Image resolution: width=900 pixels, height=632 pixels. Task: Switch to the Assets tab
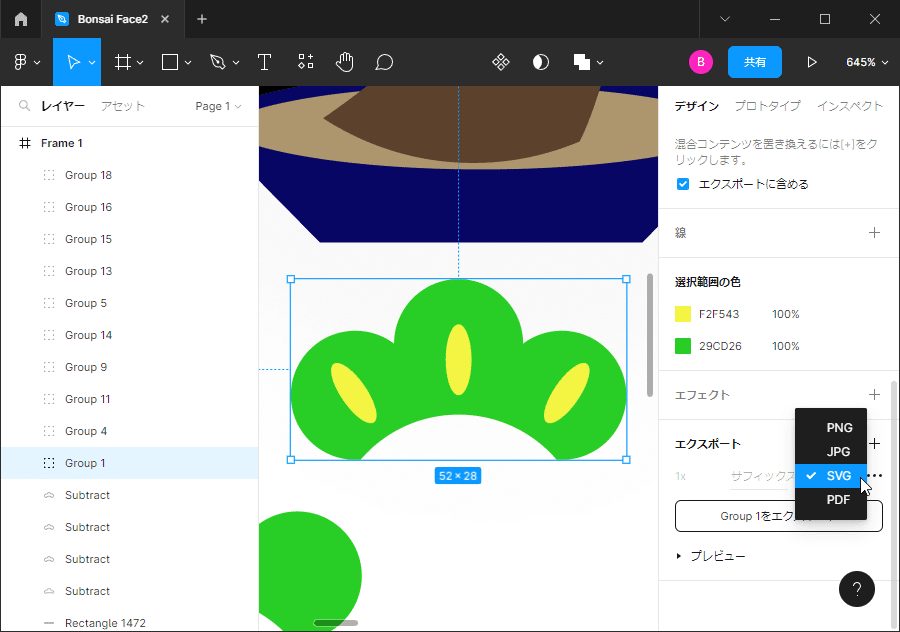pos(123,106)
